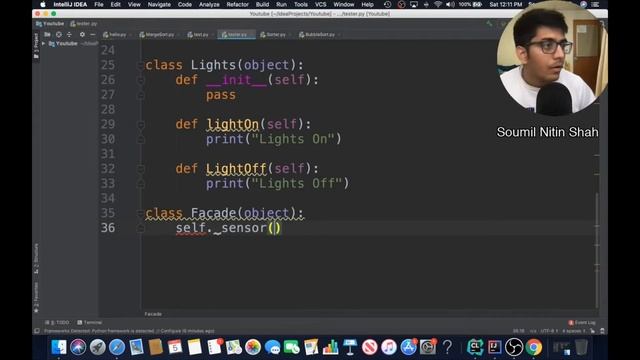
Task: Open the File menu
Action: point(99,4)
